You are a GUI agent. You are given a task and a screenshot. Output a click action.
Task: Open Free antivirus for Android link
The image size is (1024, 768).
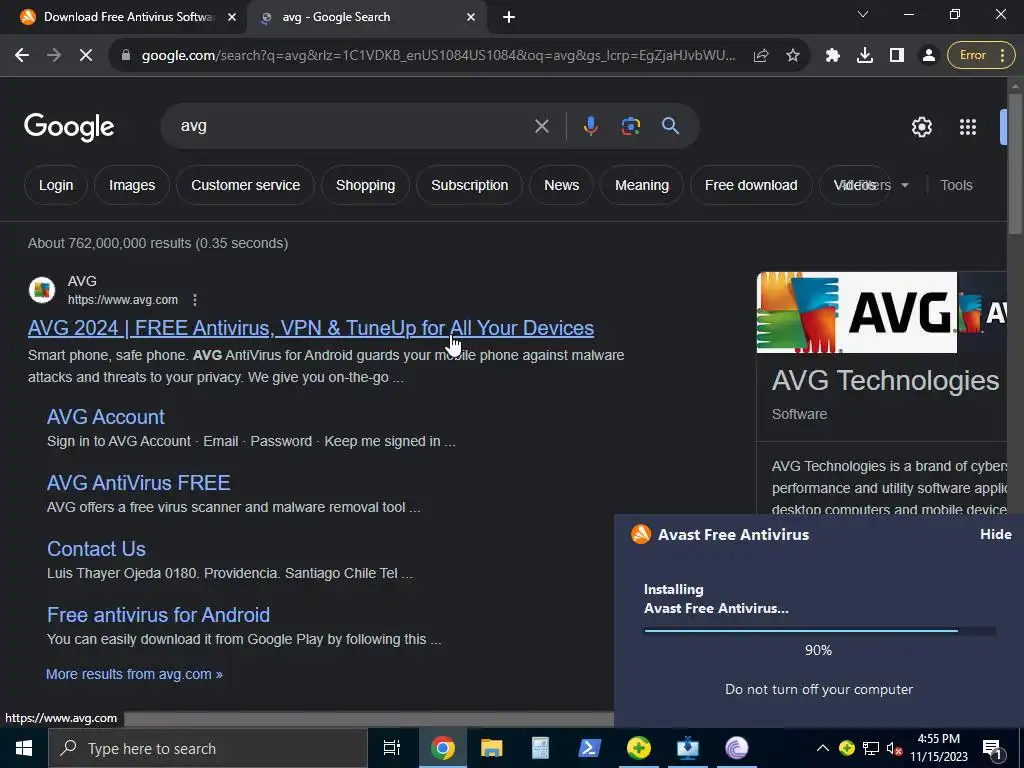point(158,615)
